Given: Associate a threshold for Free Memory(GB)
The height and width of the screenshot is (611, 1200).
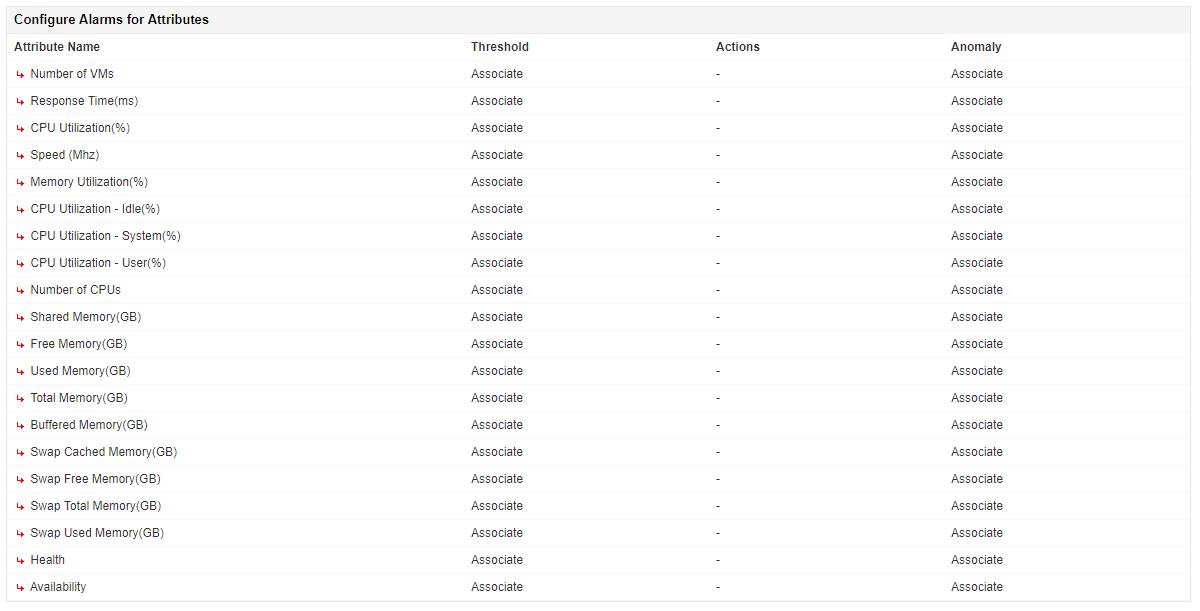Looking at the screenshot, I should (497, 344).
